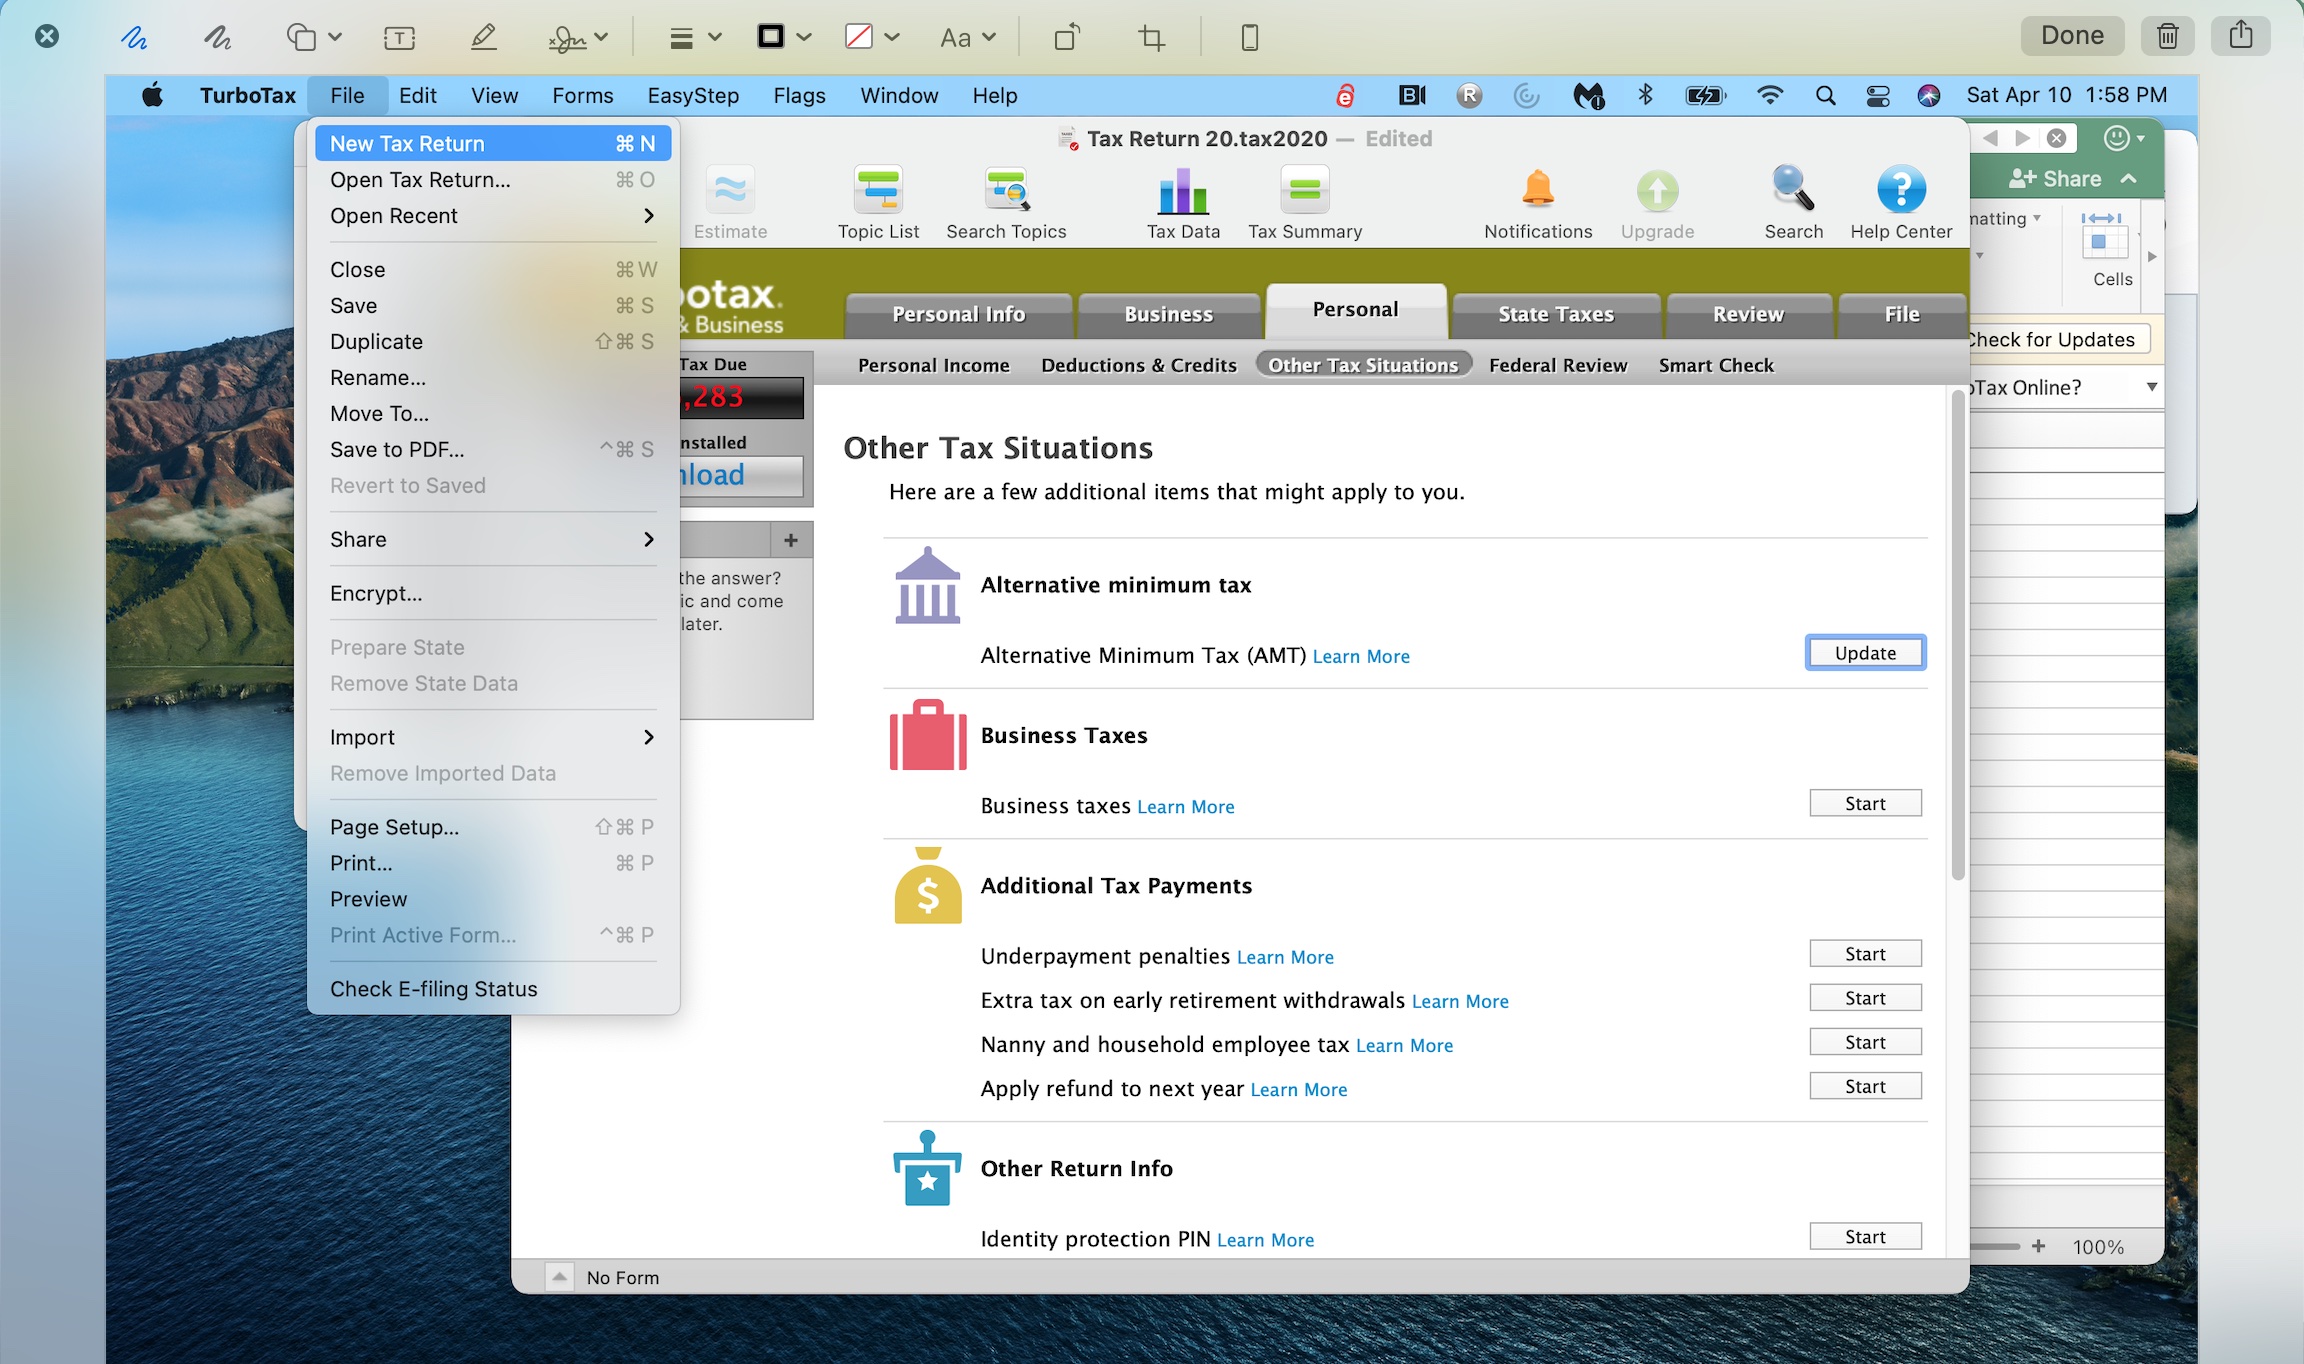Click the Excel zoom in plus button
The height and width of the screenshot is (1364, 2304).
pyautogui.click(x=2038, y=1246)
